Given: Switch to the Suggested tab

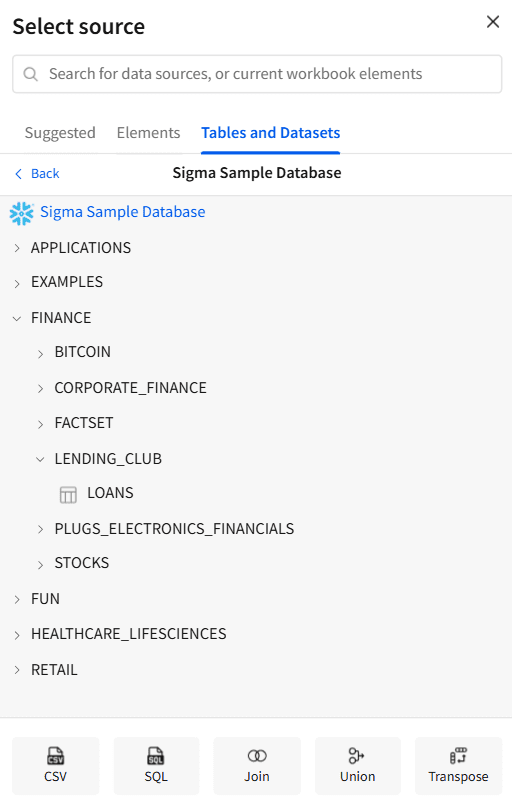Looking at the screenshot, I should [60, 133].
